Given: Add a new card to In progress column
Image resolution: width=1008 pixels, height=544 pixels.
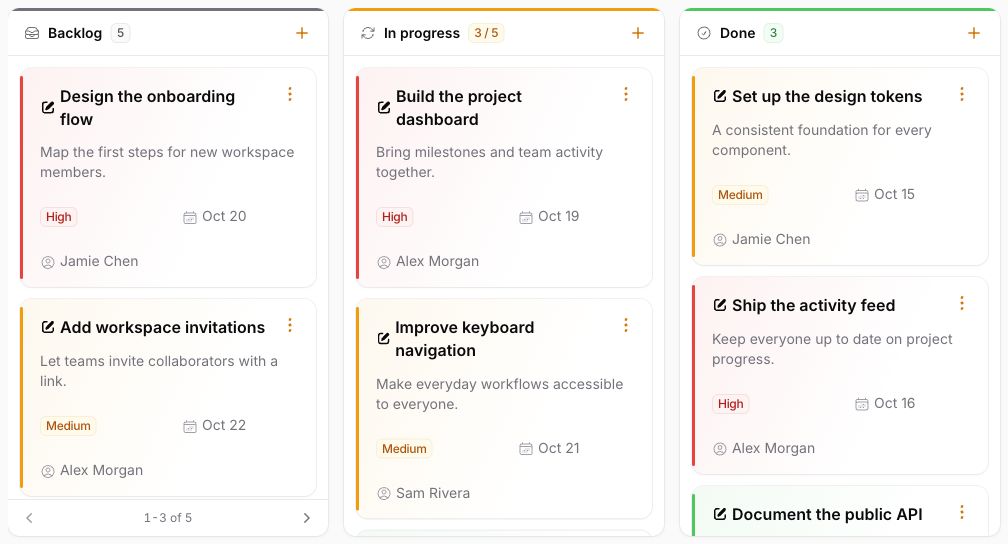Looking at the screenshot, I should point(638,33).
